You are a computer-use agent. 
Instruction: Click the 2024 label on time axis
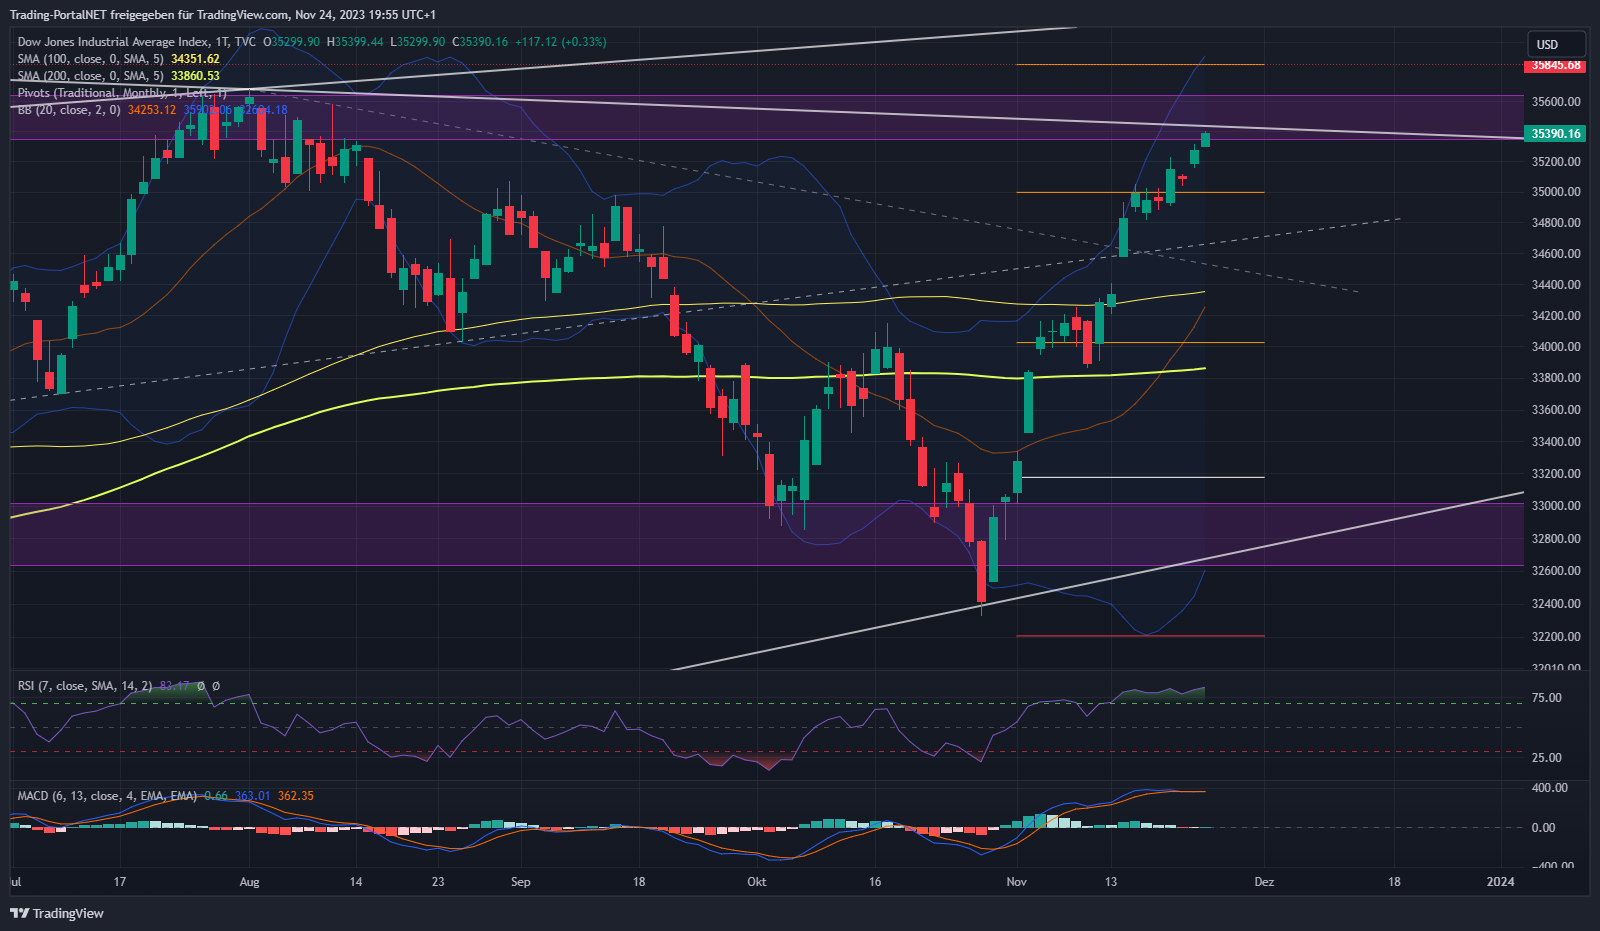1500,882
